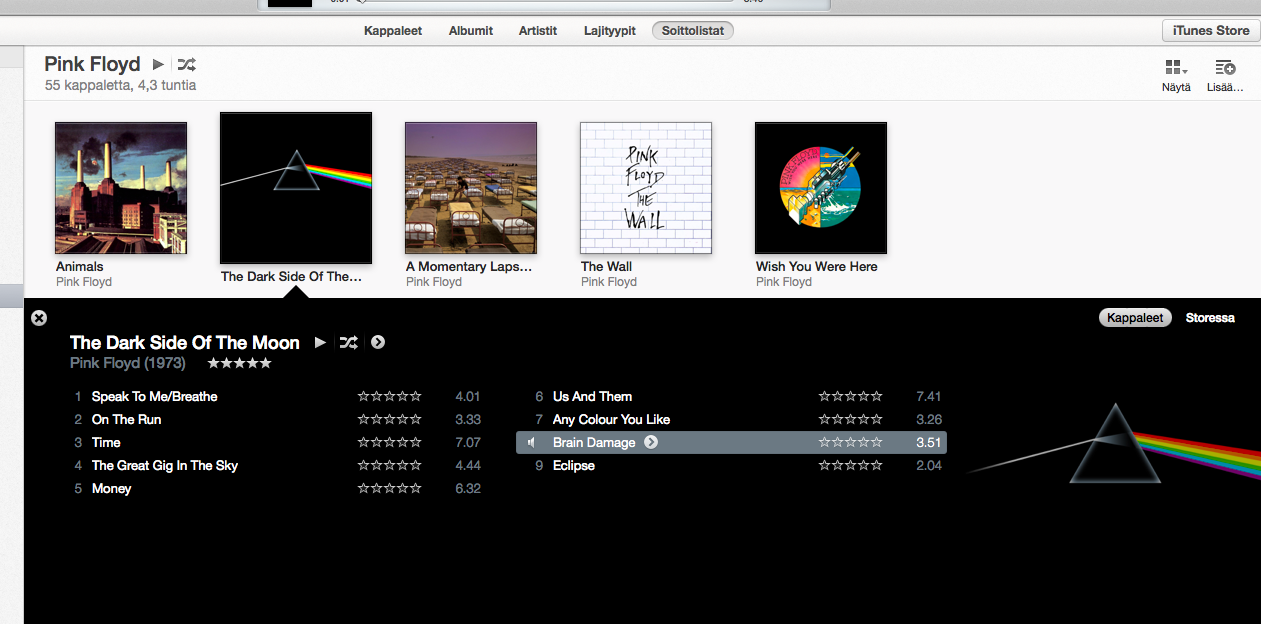
Task: Select Wish You Were Here album cover
Action: [821, 188]
